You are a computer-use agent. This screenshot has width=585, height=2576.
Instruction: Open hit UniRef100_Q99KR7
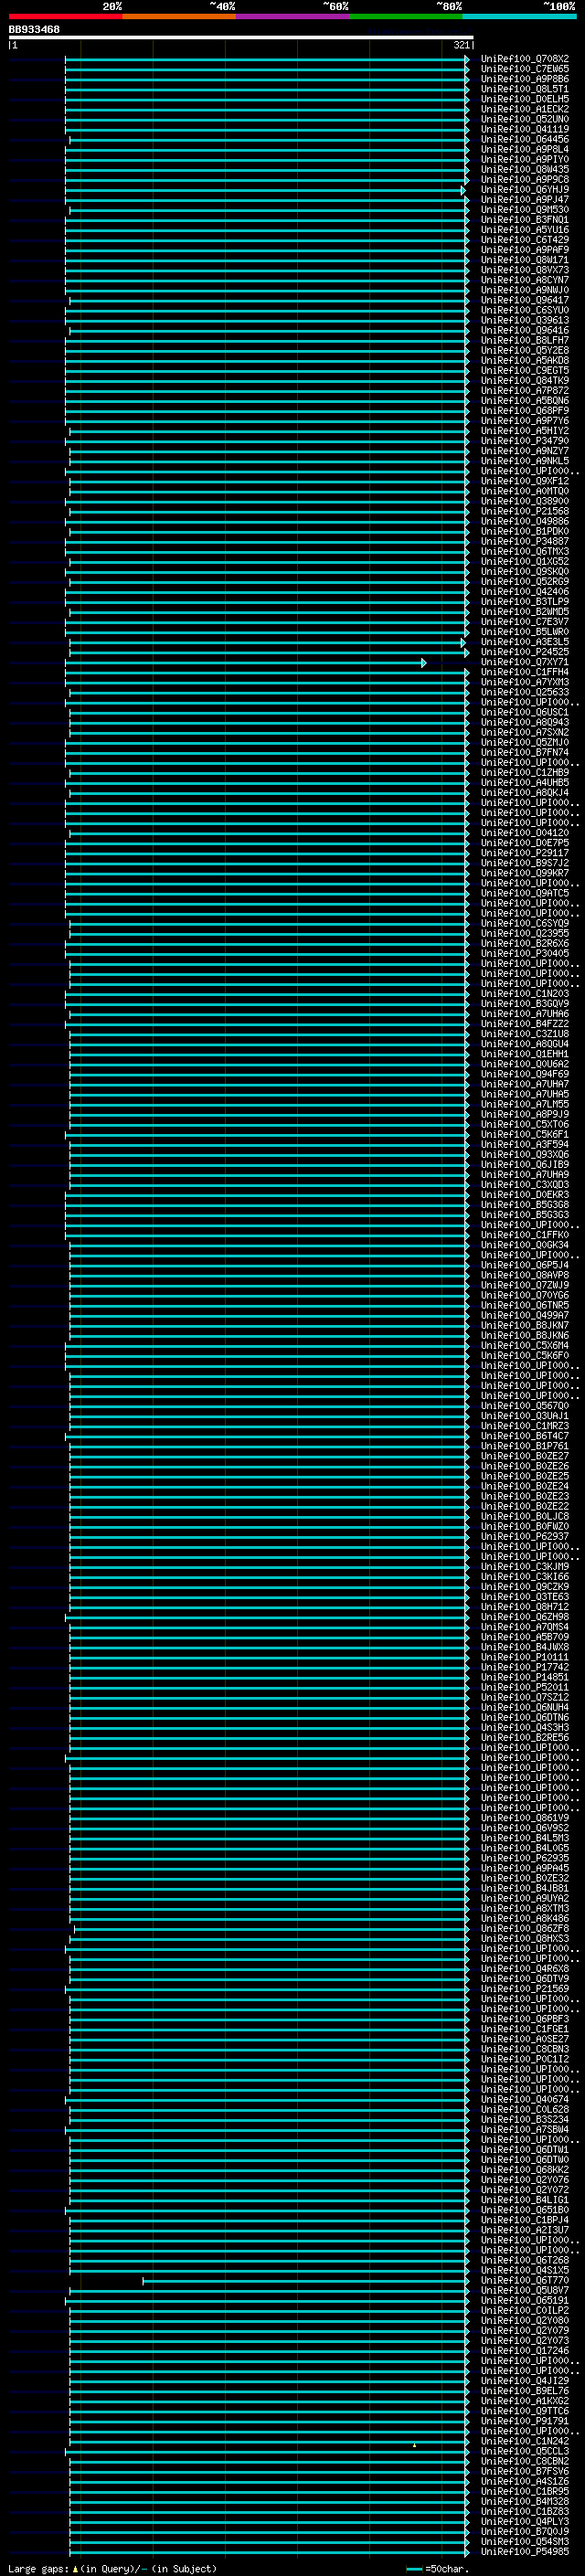tap(525, 873)
